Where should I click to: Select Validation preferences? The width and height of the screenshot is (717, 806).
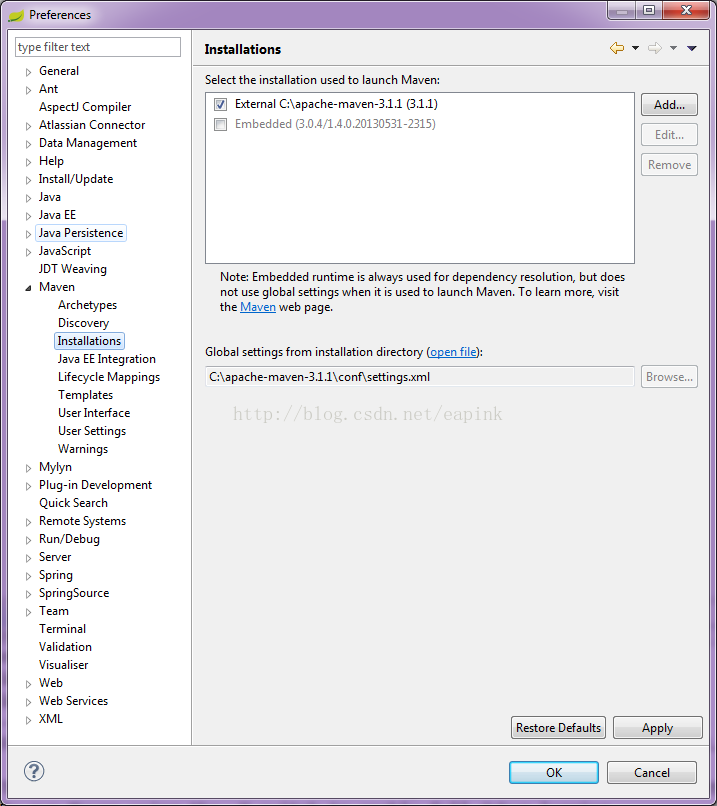[x=65, y=647]
